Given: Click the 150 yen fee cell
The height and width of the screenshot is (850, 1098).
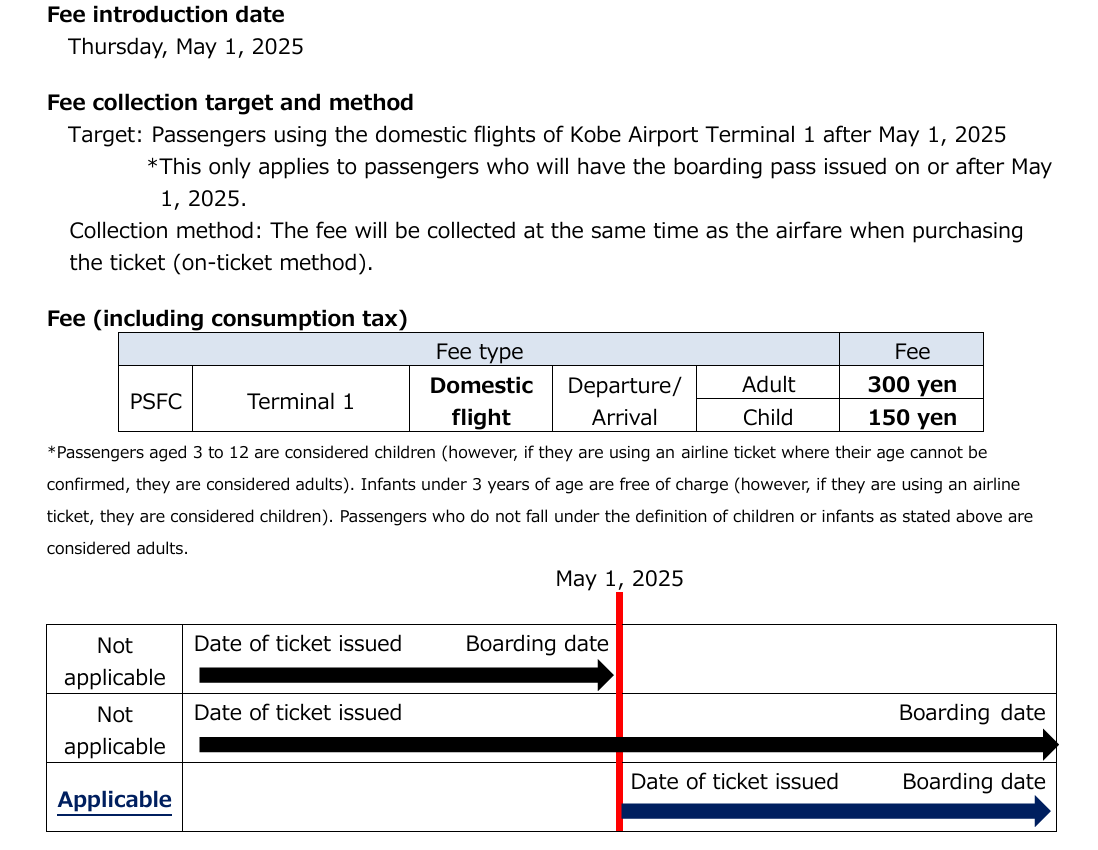Looking at the screenshot, I should [x=912, y=416].
